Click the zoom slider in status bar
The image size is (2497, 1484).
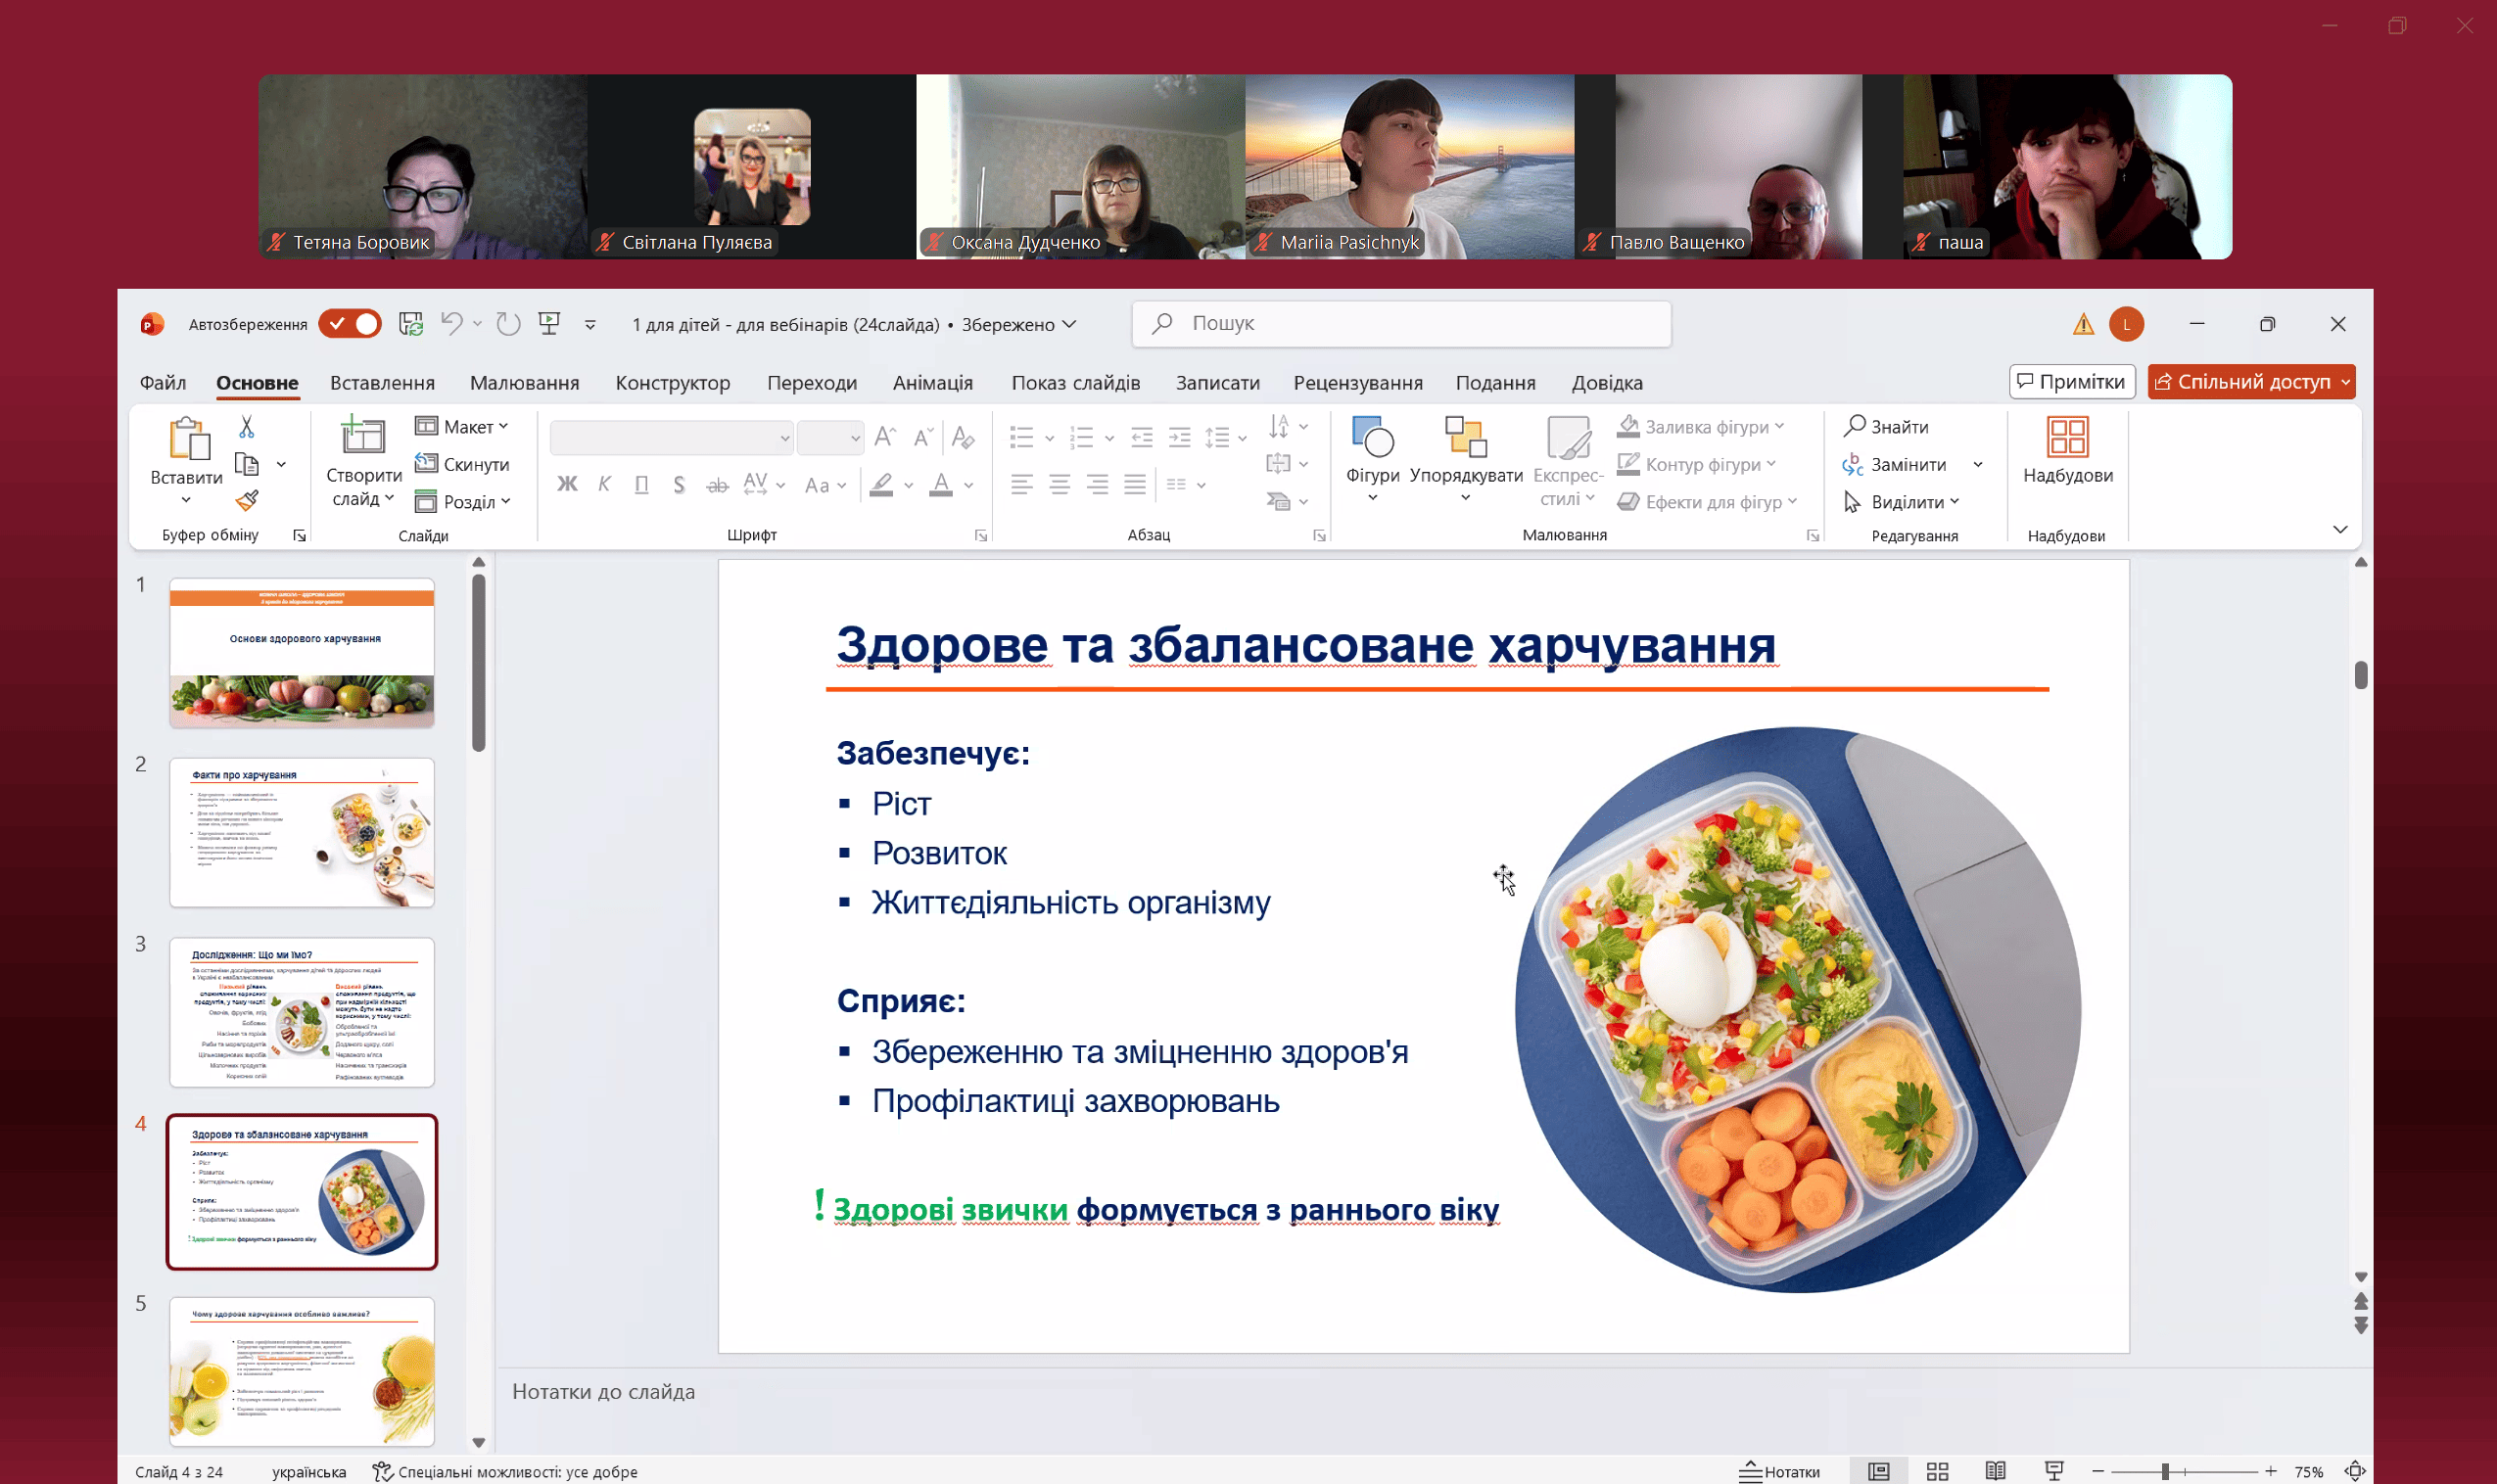click(2184, 1471)
